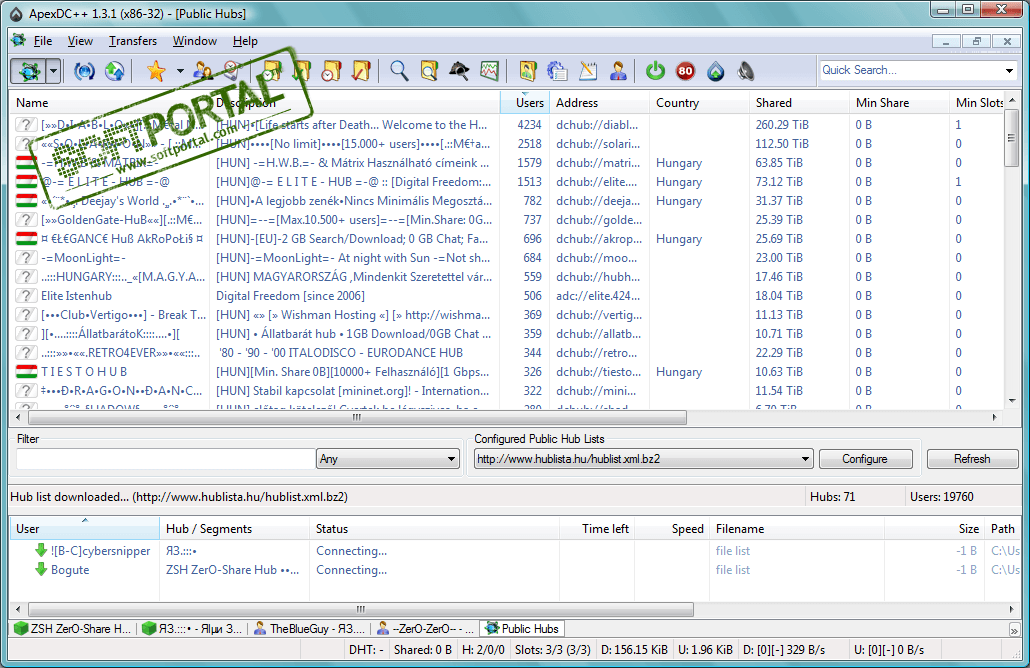The height and width of the screenshot is (668, 1030).
Task: Click address cell 'adc://elite.424...'
Action: pos(598,296)
